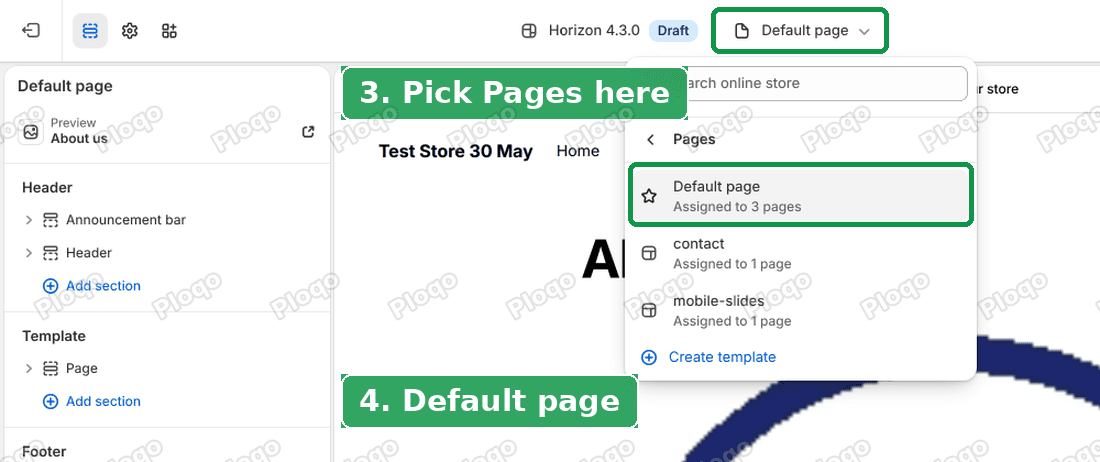Click Add section under Template group
The image size is (1100, 462).
click(x=103, y=402)
